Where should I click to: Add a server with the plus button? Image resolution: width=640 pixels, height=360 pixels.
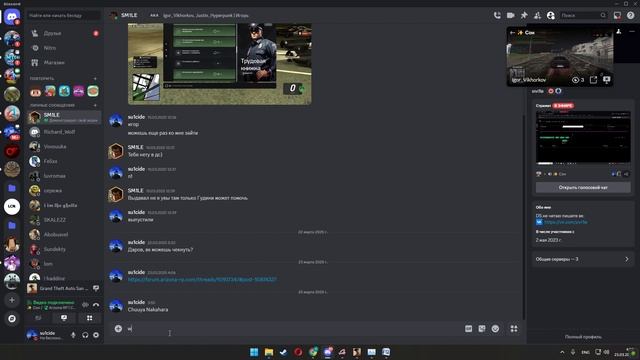pyautogui.click(x=12, y=300)
